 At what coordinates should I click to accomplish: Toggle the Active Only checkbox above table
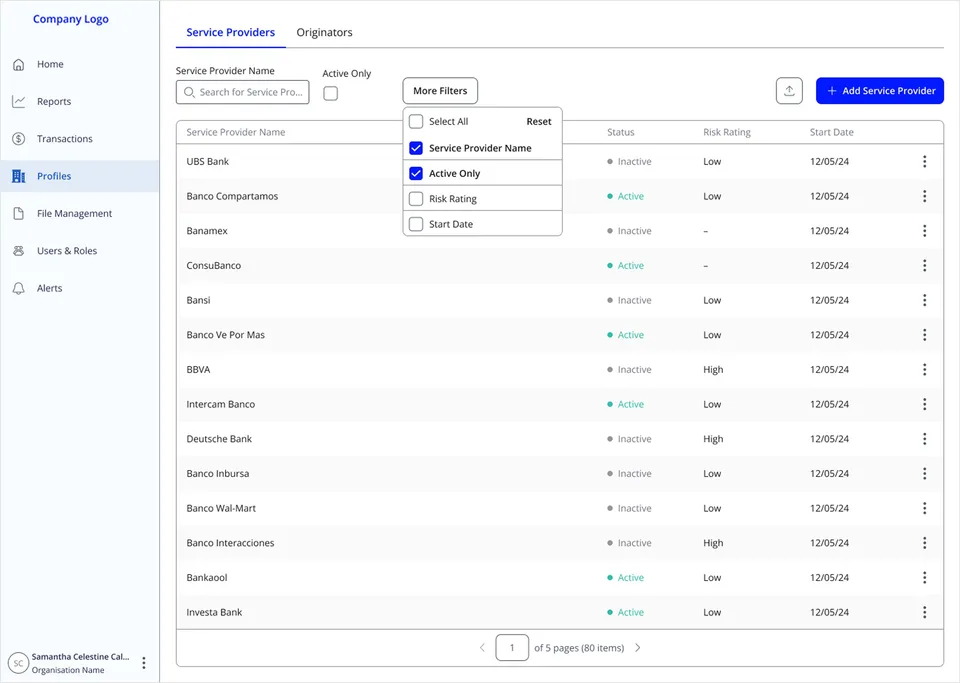point(331,94)
